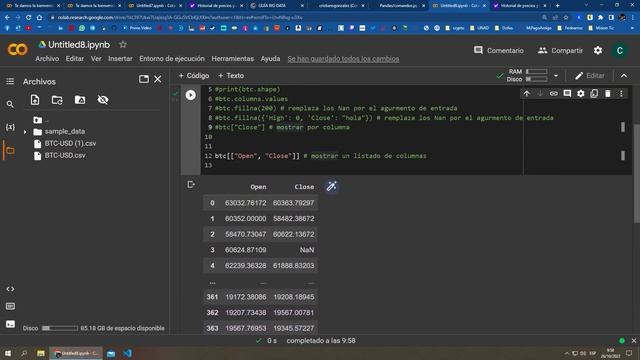
Task: Move cell down
Action: [540, 94]
